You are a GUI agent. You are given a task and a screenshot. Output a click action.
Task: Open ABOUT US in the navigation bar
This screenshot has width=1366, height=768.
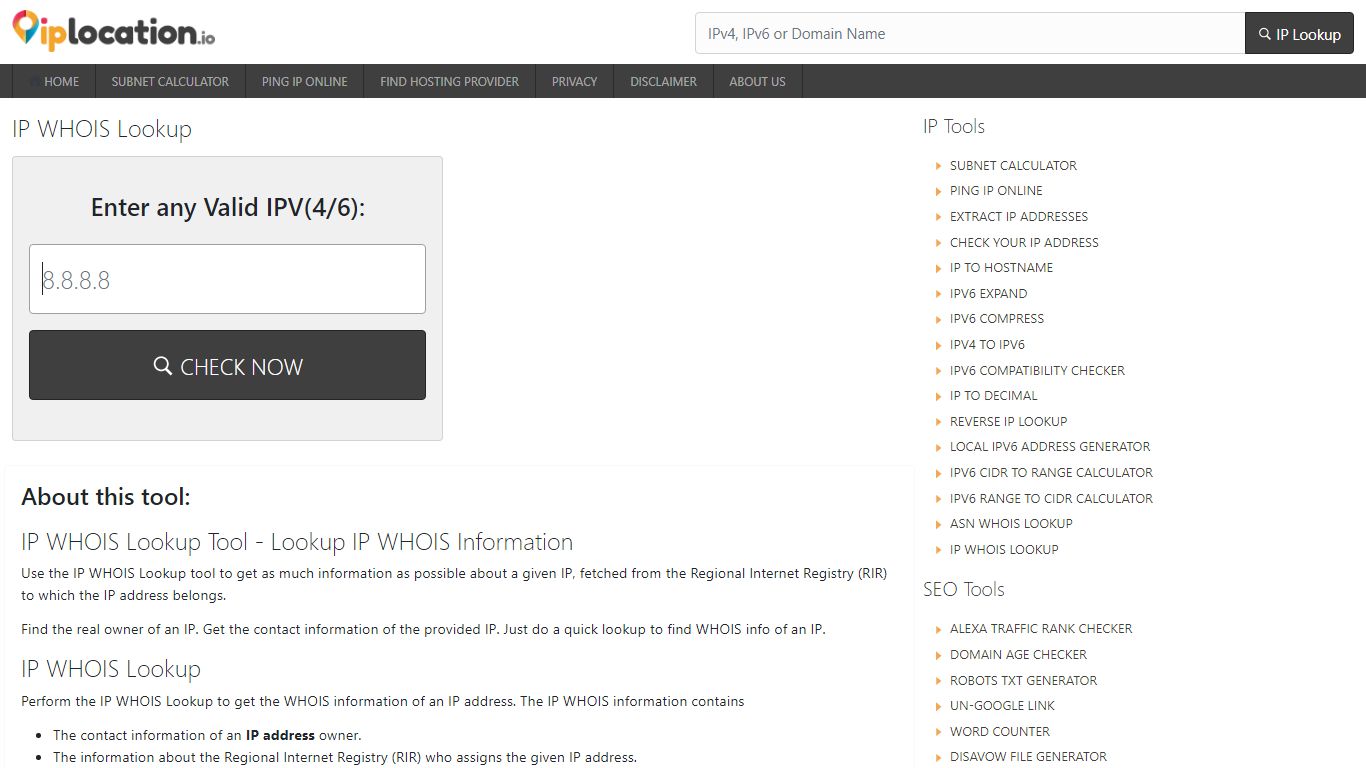click(757, 81)
